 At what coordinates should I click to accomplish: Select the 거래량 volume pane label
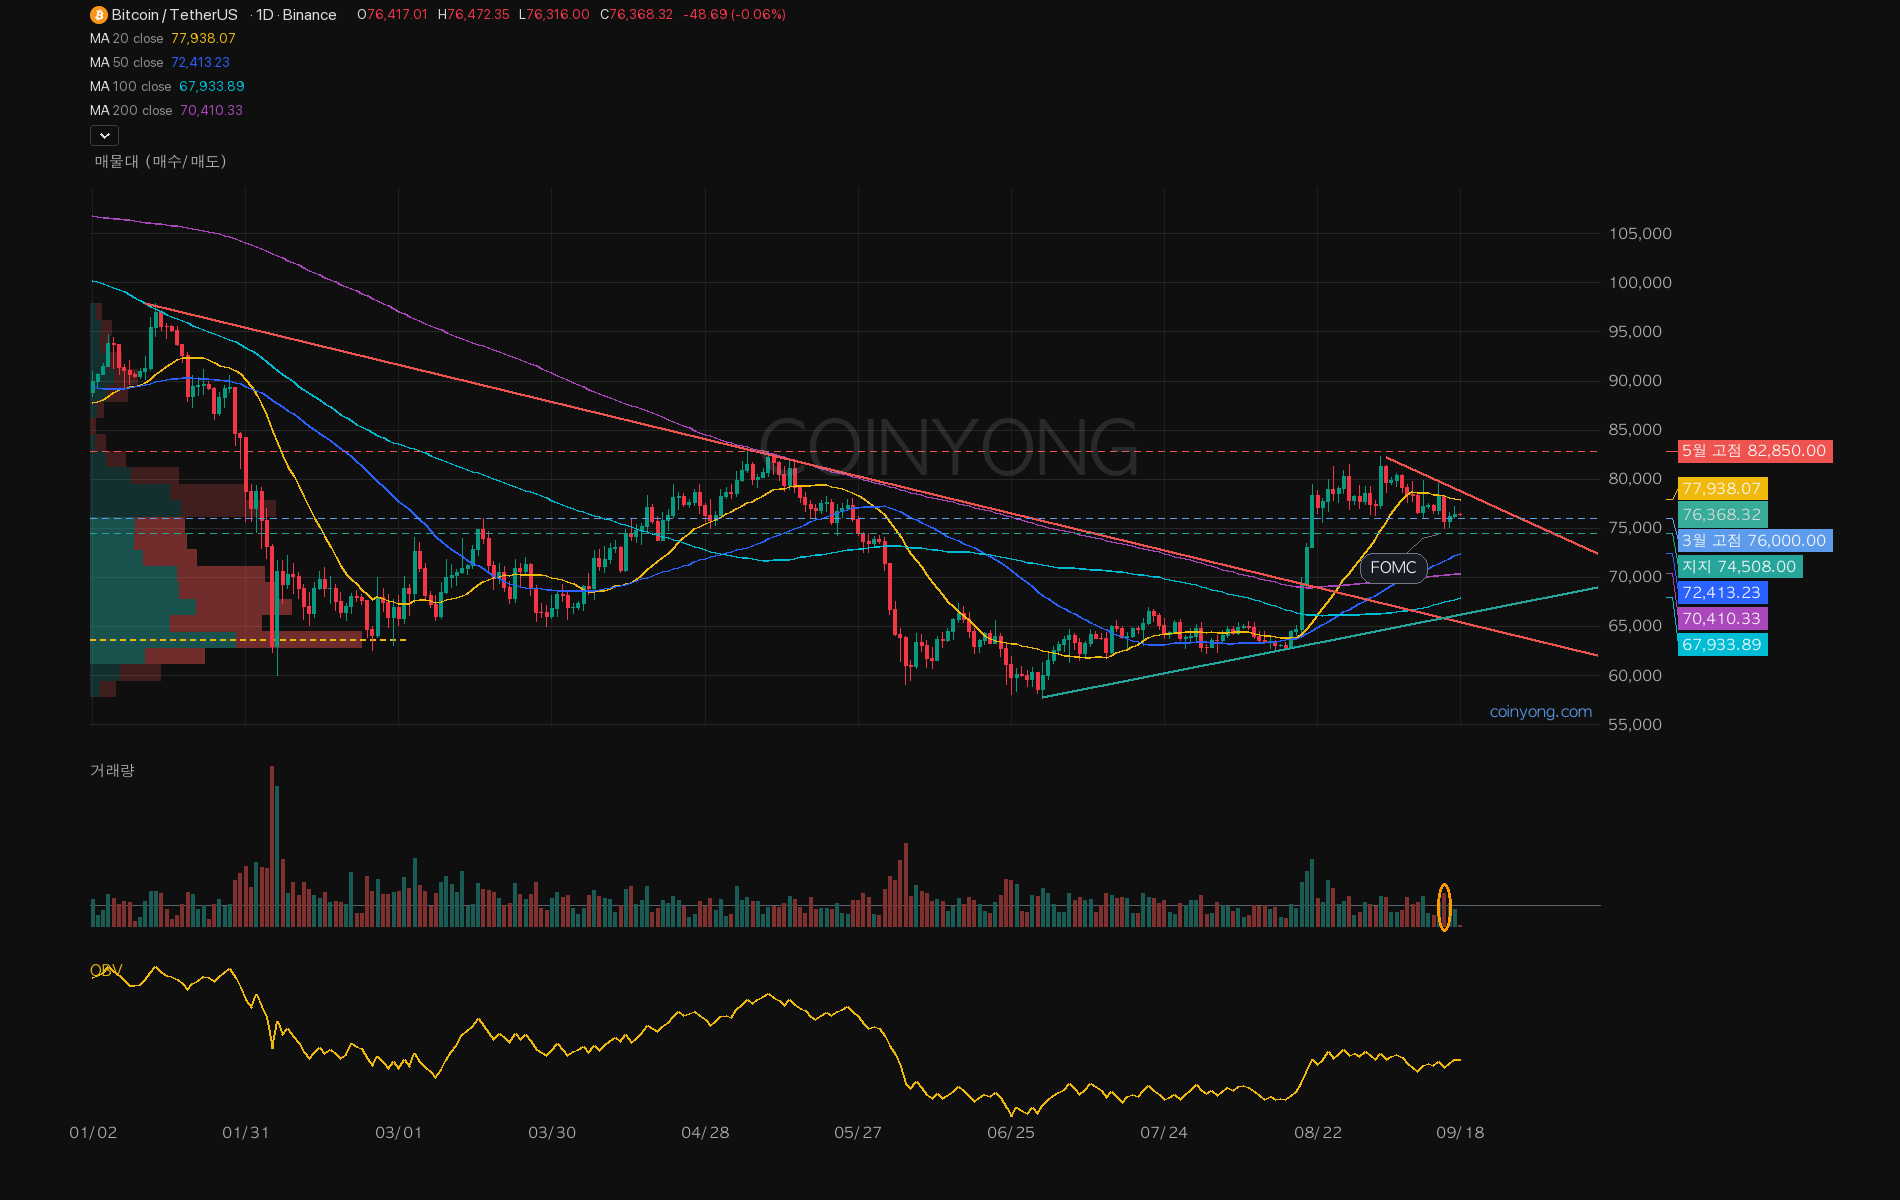click(112, 771)
